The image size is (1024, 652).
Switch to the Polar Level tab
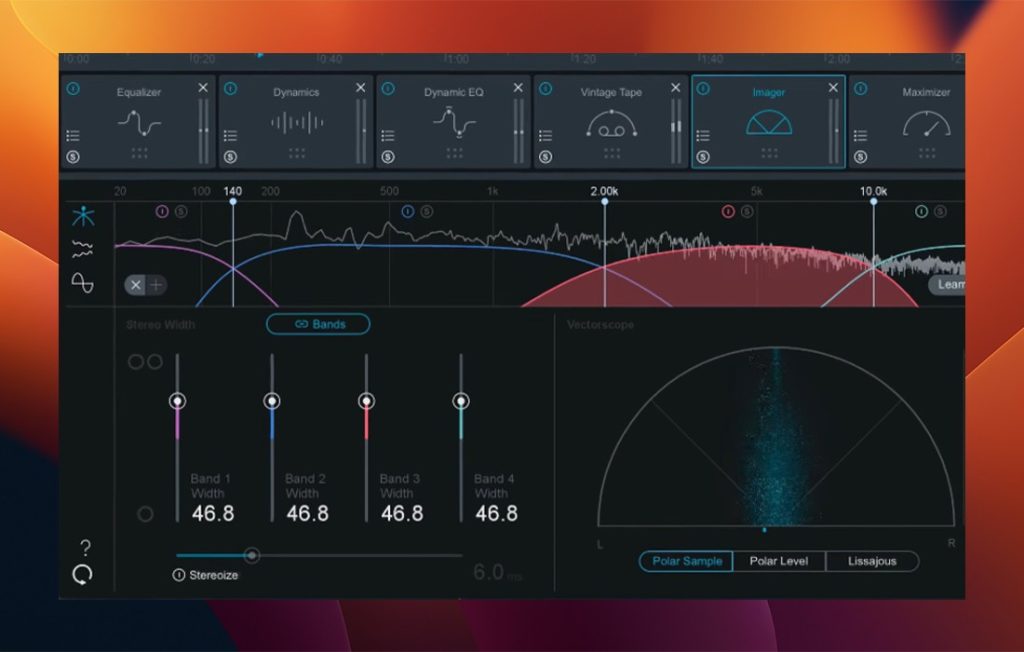pos(780,561)
